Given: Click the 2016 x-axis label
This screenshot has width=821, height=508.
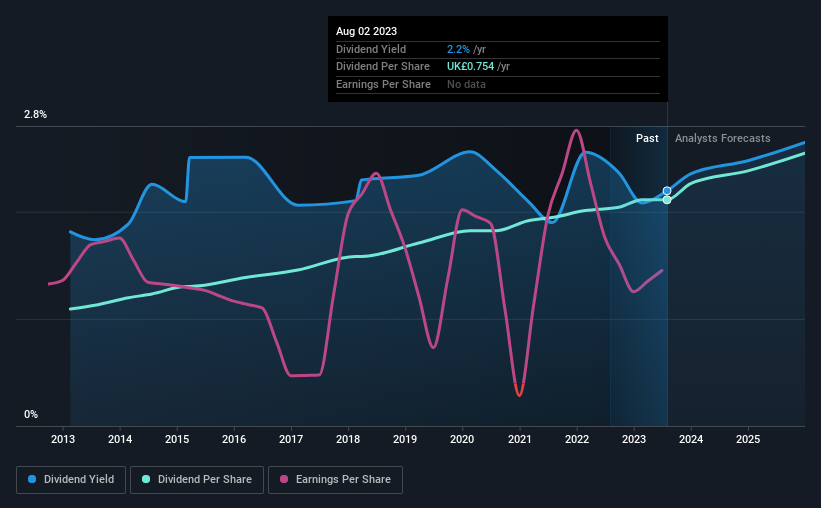Looking at the screenshot, I should click(x=234, y=439).
